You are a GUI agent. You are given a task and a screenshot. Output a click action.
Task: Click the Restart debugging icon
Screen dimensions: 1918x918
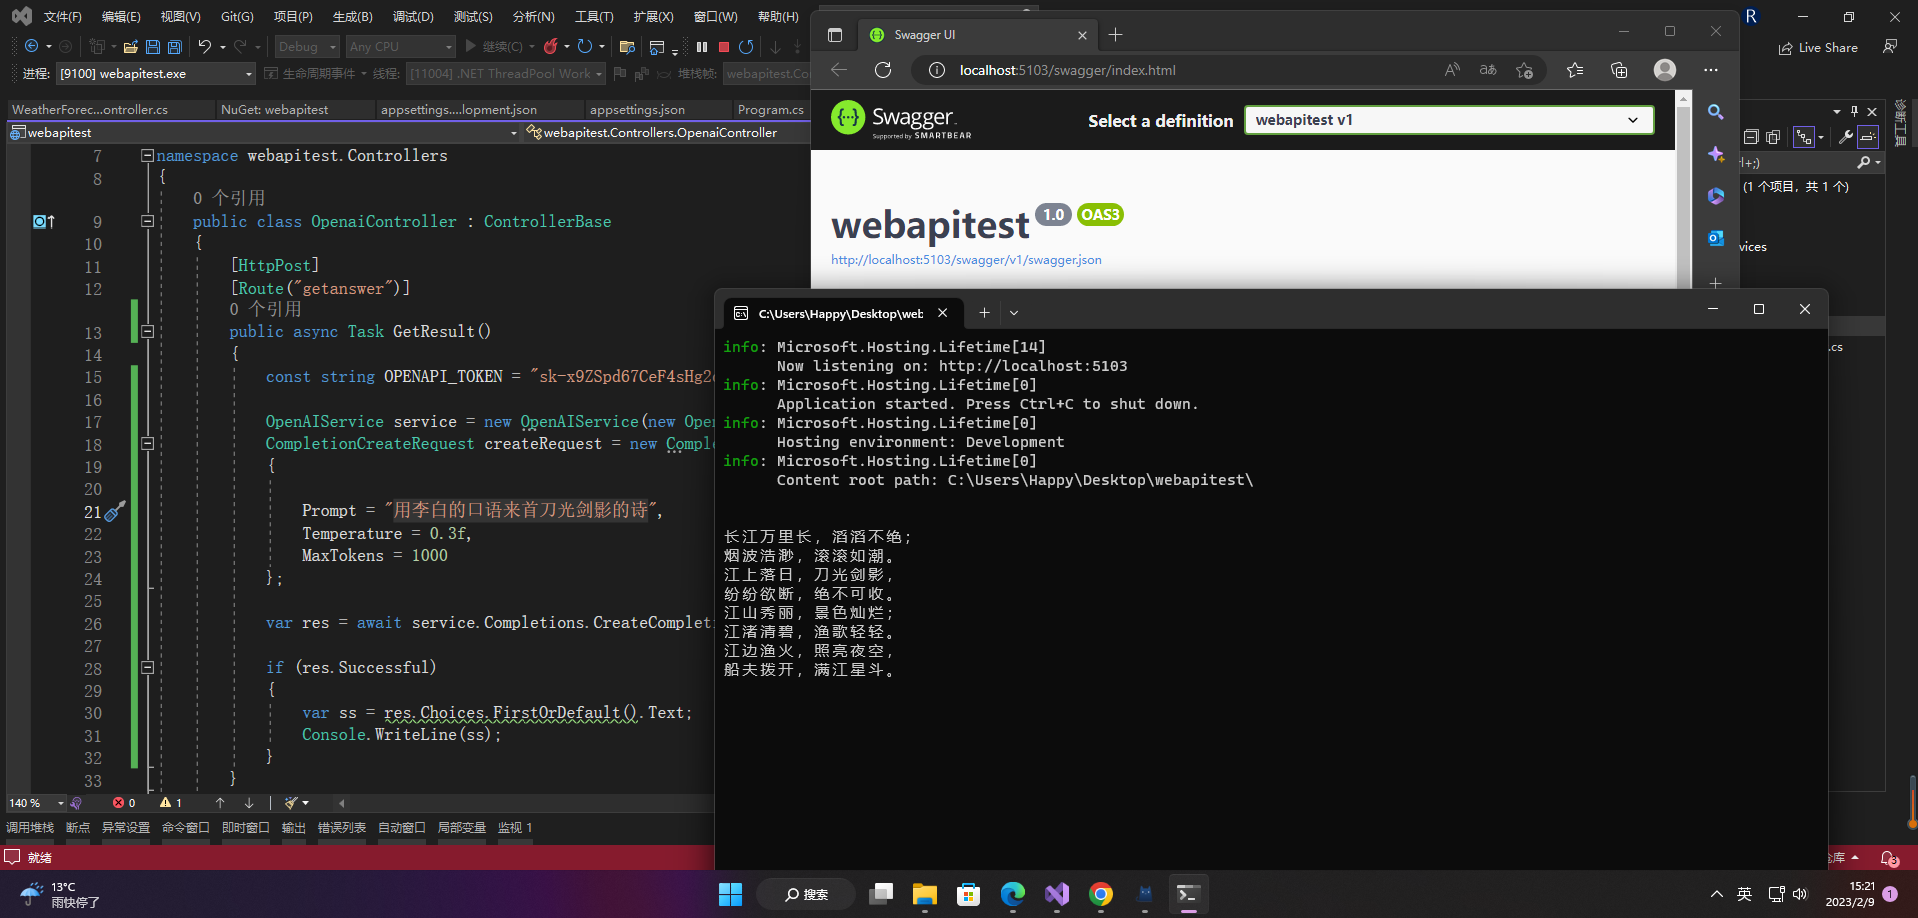pyautogui.click(x=746, y=46)
